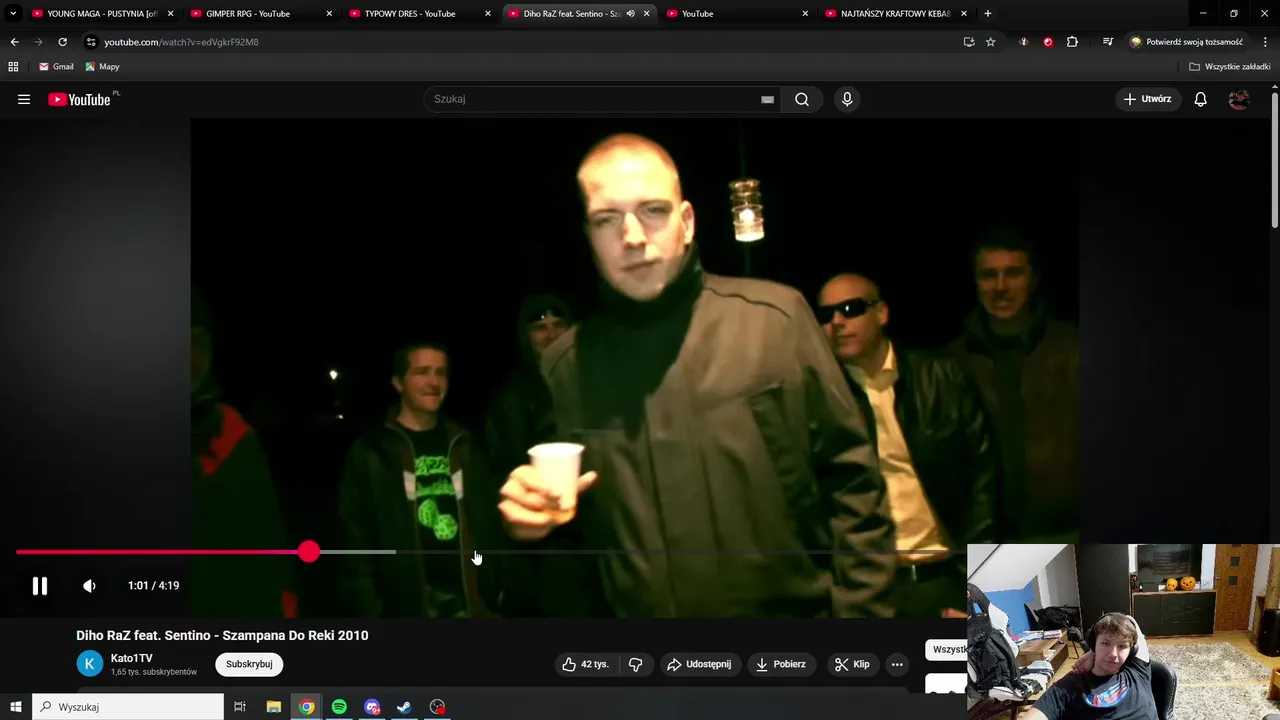Click the Utwórz create button
The image size is (1280, 720).
(x=1148, y=99)
